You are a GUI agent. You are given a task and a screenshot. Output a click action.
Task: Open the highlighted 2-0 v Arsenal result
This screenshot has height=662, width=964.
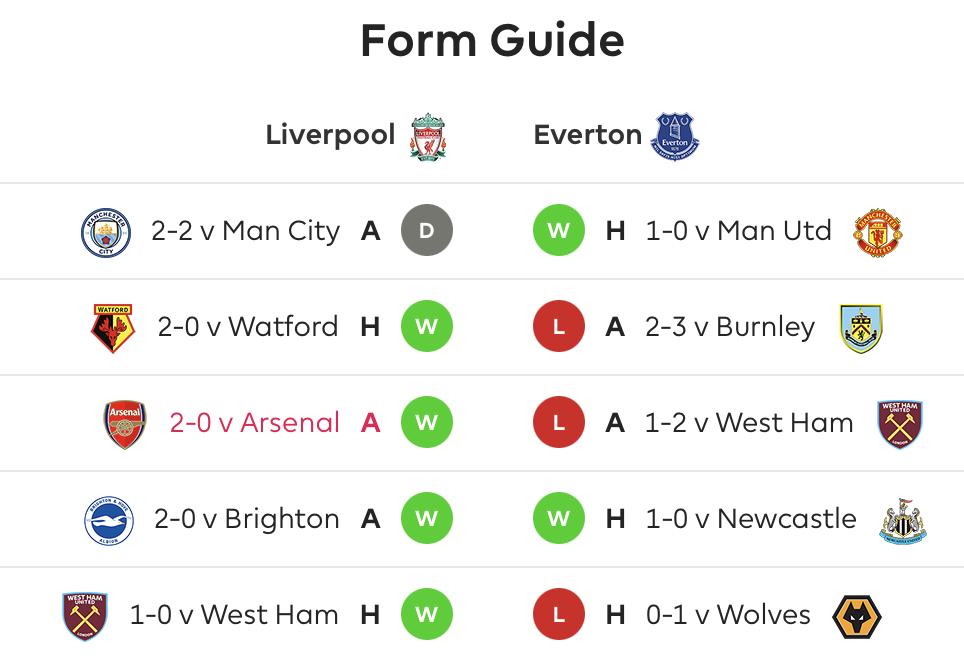tap(255, 423)
